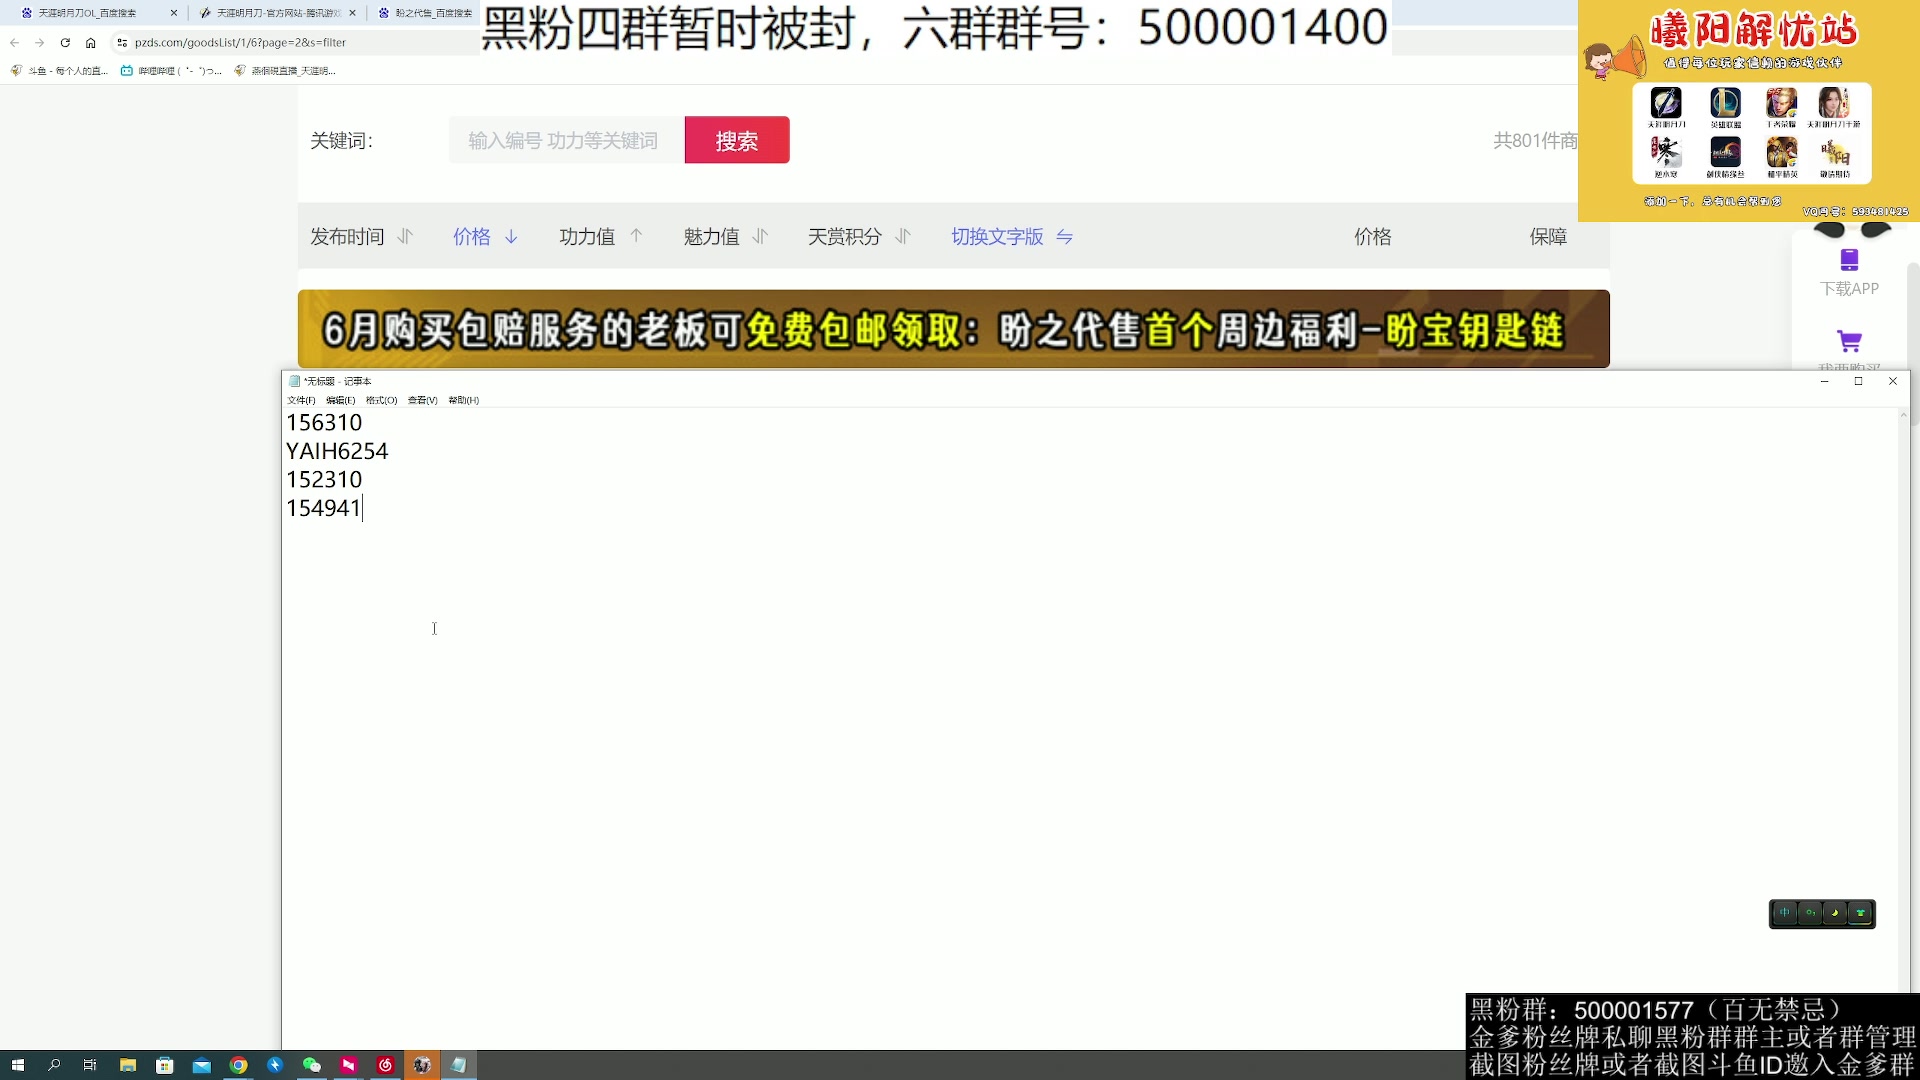Open the 斗鱼 bookmark in bookmarks bar

point(60,71)
